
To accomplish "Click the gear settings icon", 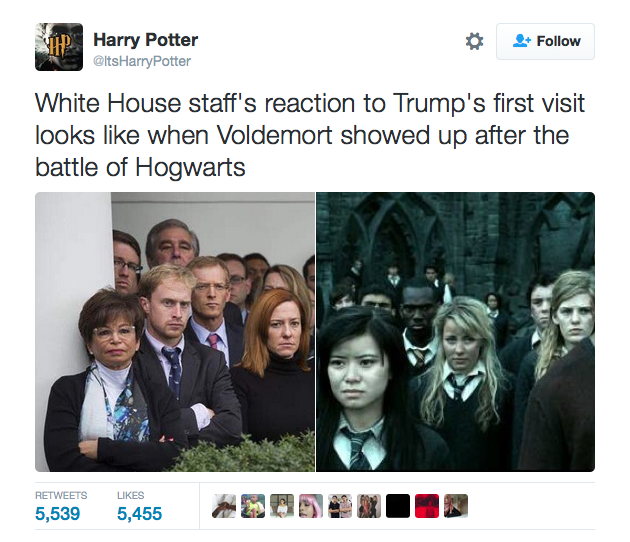I will pos(474,41).
